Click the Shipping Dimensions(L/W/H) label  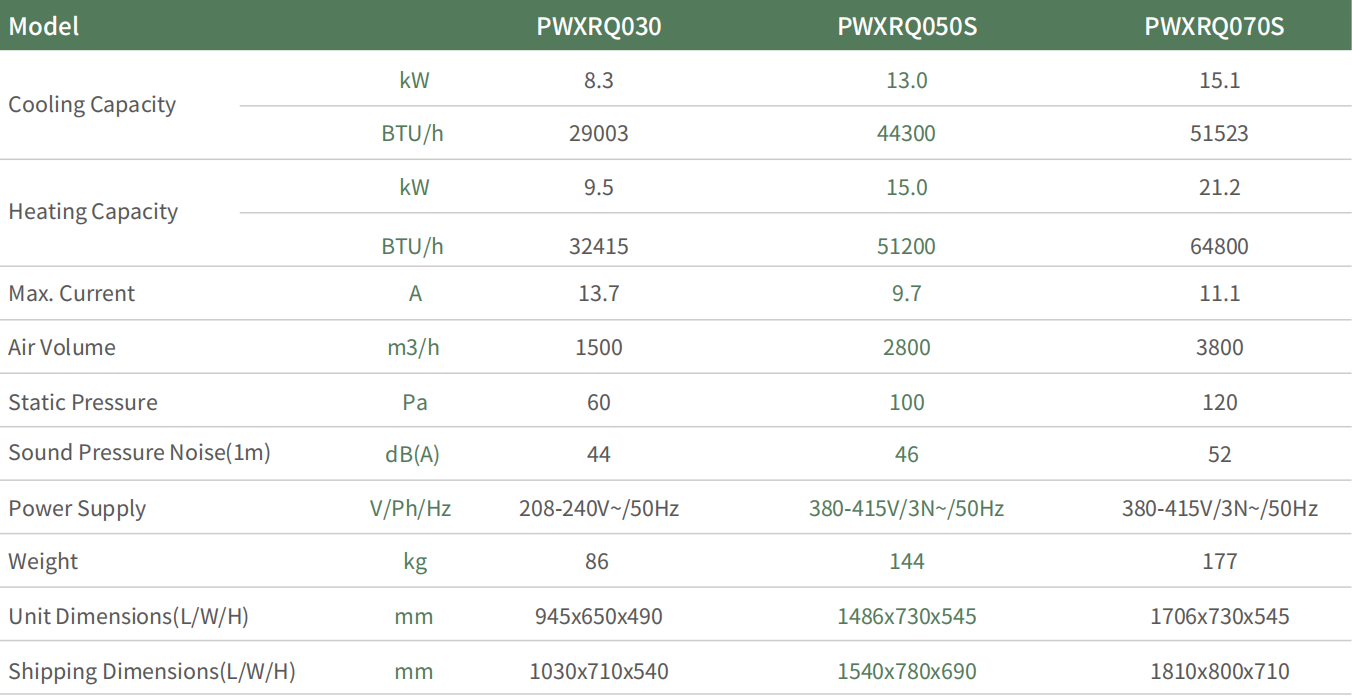[x=152, y=671]
